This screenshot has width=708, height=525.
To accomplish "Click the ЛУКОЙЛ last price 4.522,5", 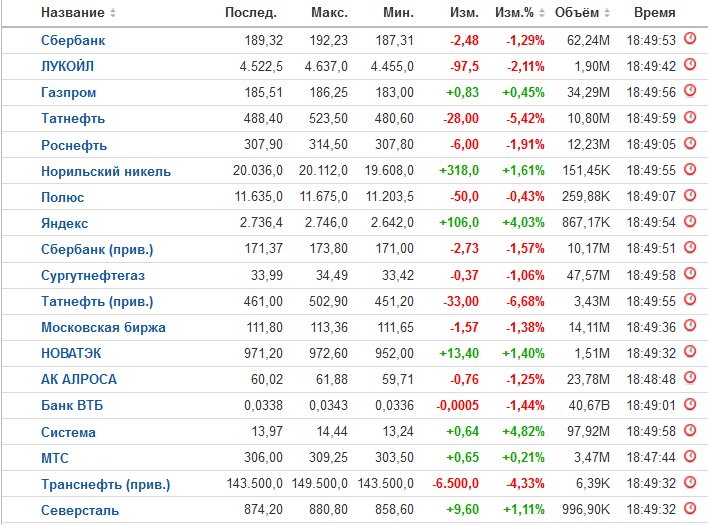I will pyautogui.click(x=261, y=67).
